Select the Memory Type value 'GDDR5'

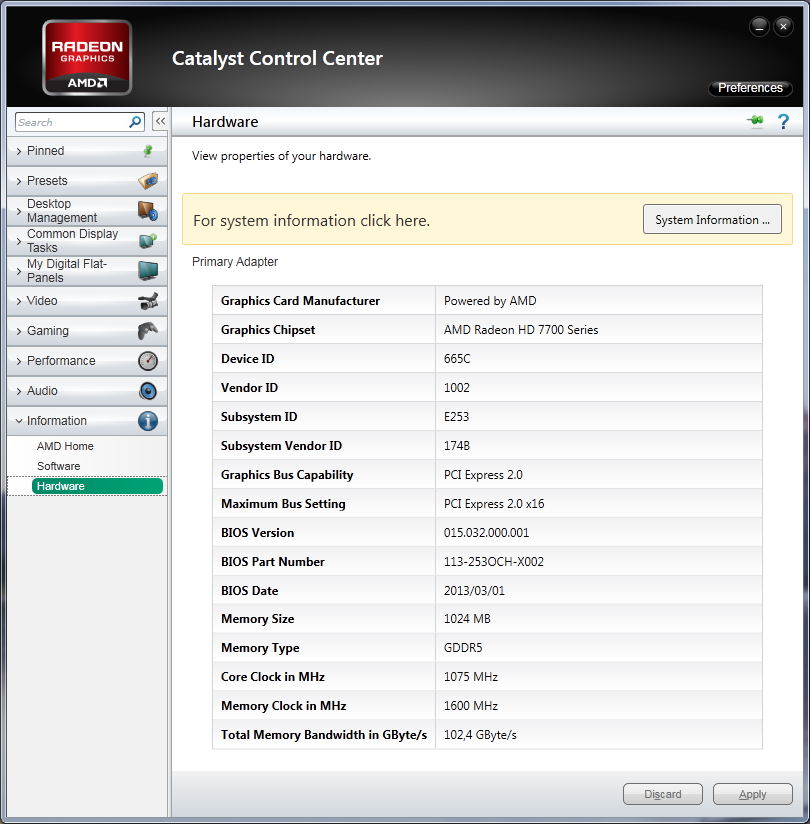click(x=463, y=648)
